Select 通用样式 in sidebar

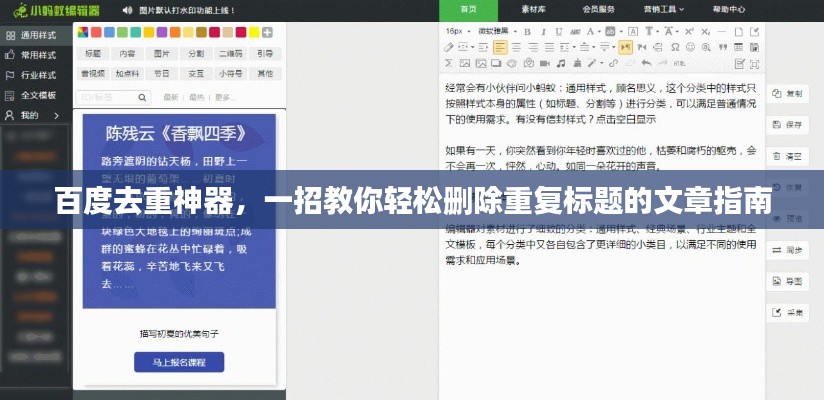point(36,35)
